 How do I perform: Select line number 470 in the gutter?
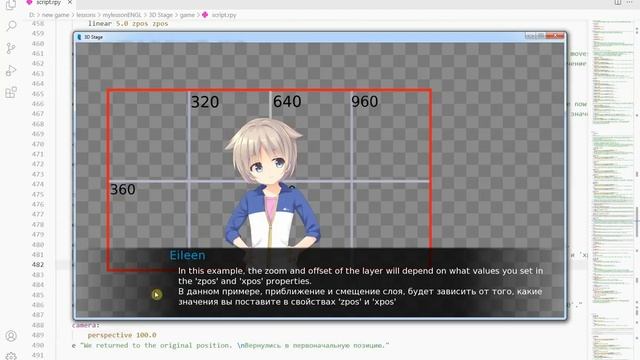tap(38, 144)
